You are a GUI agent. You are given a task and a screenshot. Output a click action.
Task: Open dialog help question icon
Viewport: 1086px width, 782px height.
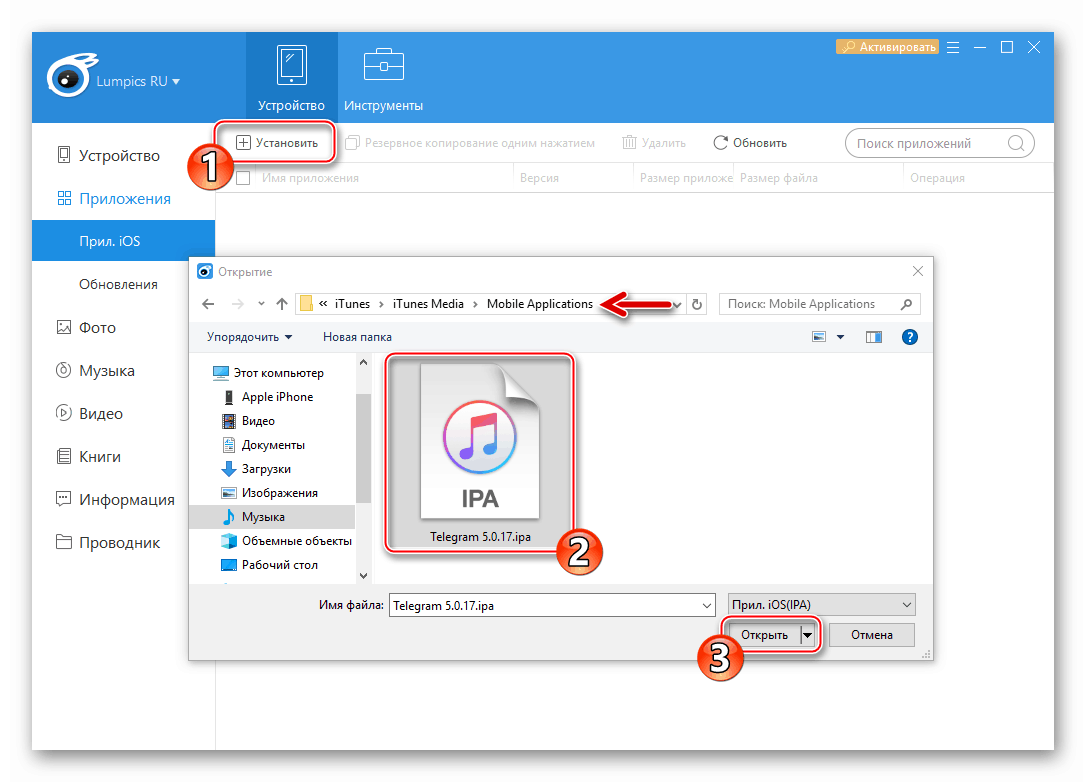[909, 337]
